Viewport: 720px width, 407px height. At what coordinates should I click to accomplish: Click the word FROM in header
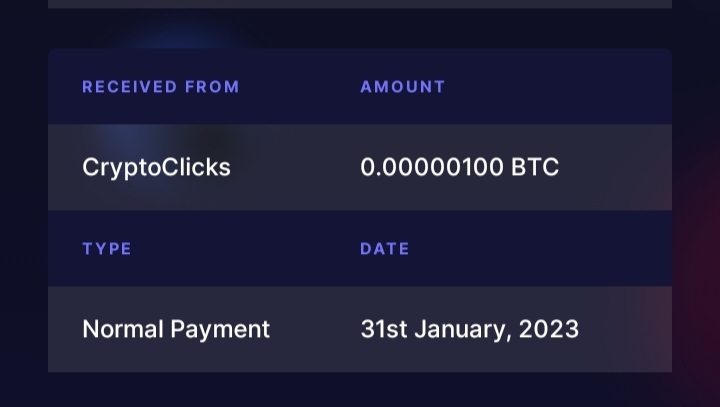[x=212, y=87]
